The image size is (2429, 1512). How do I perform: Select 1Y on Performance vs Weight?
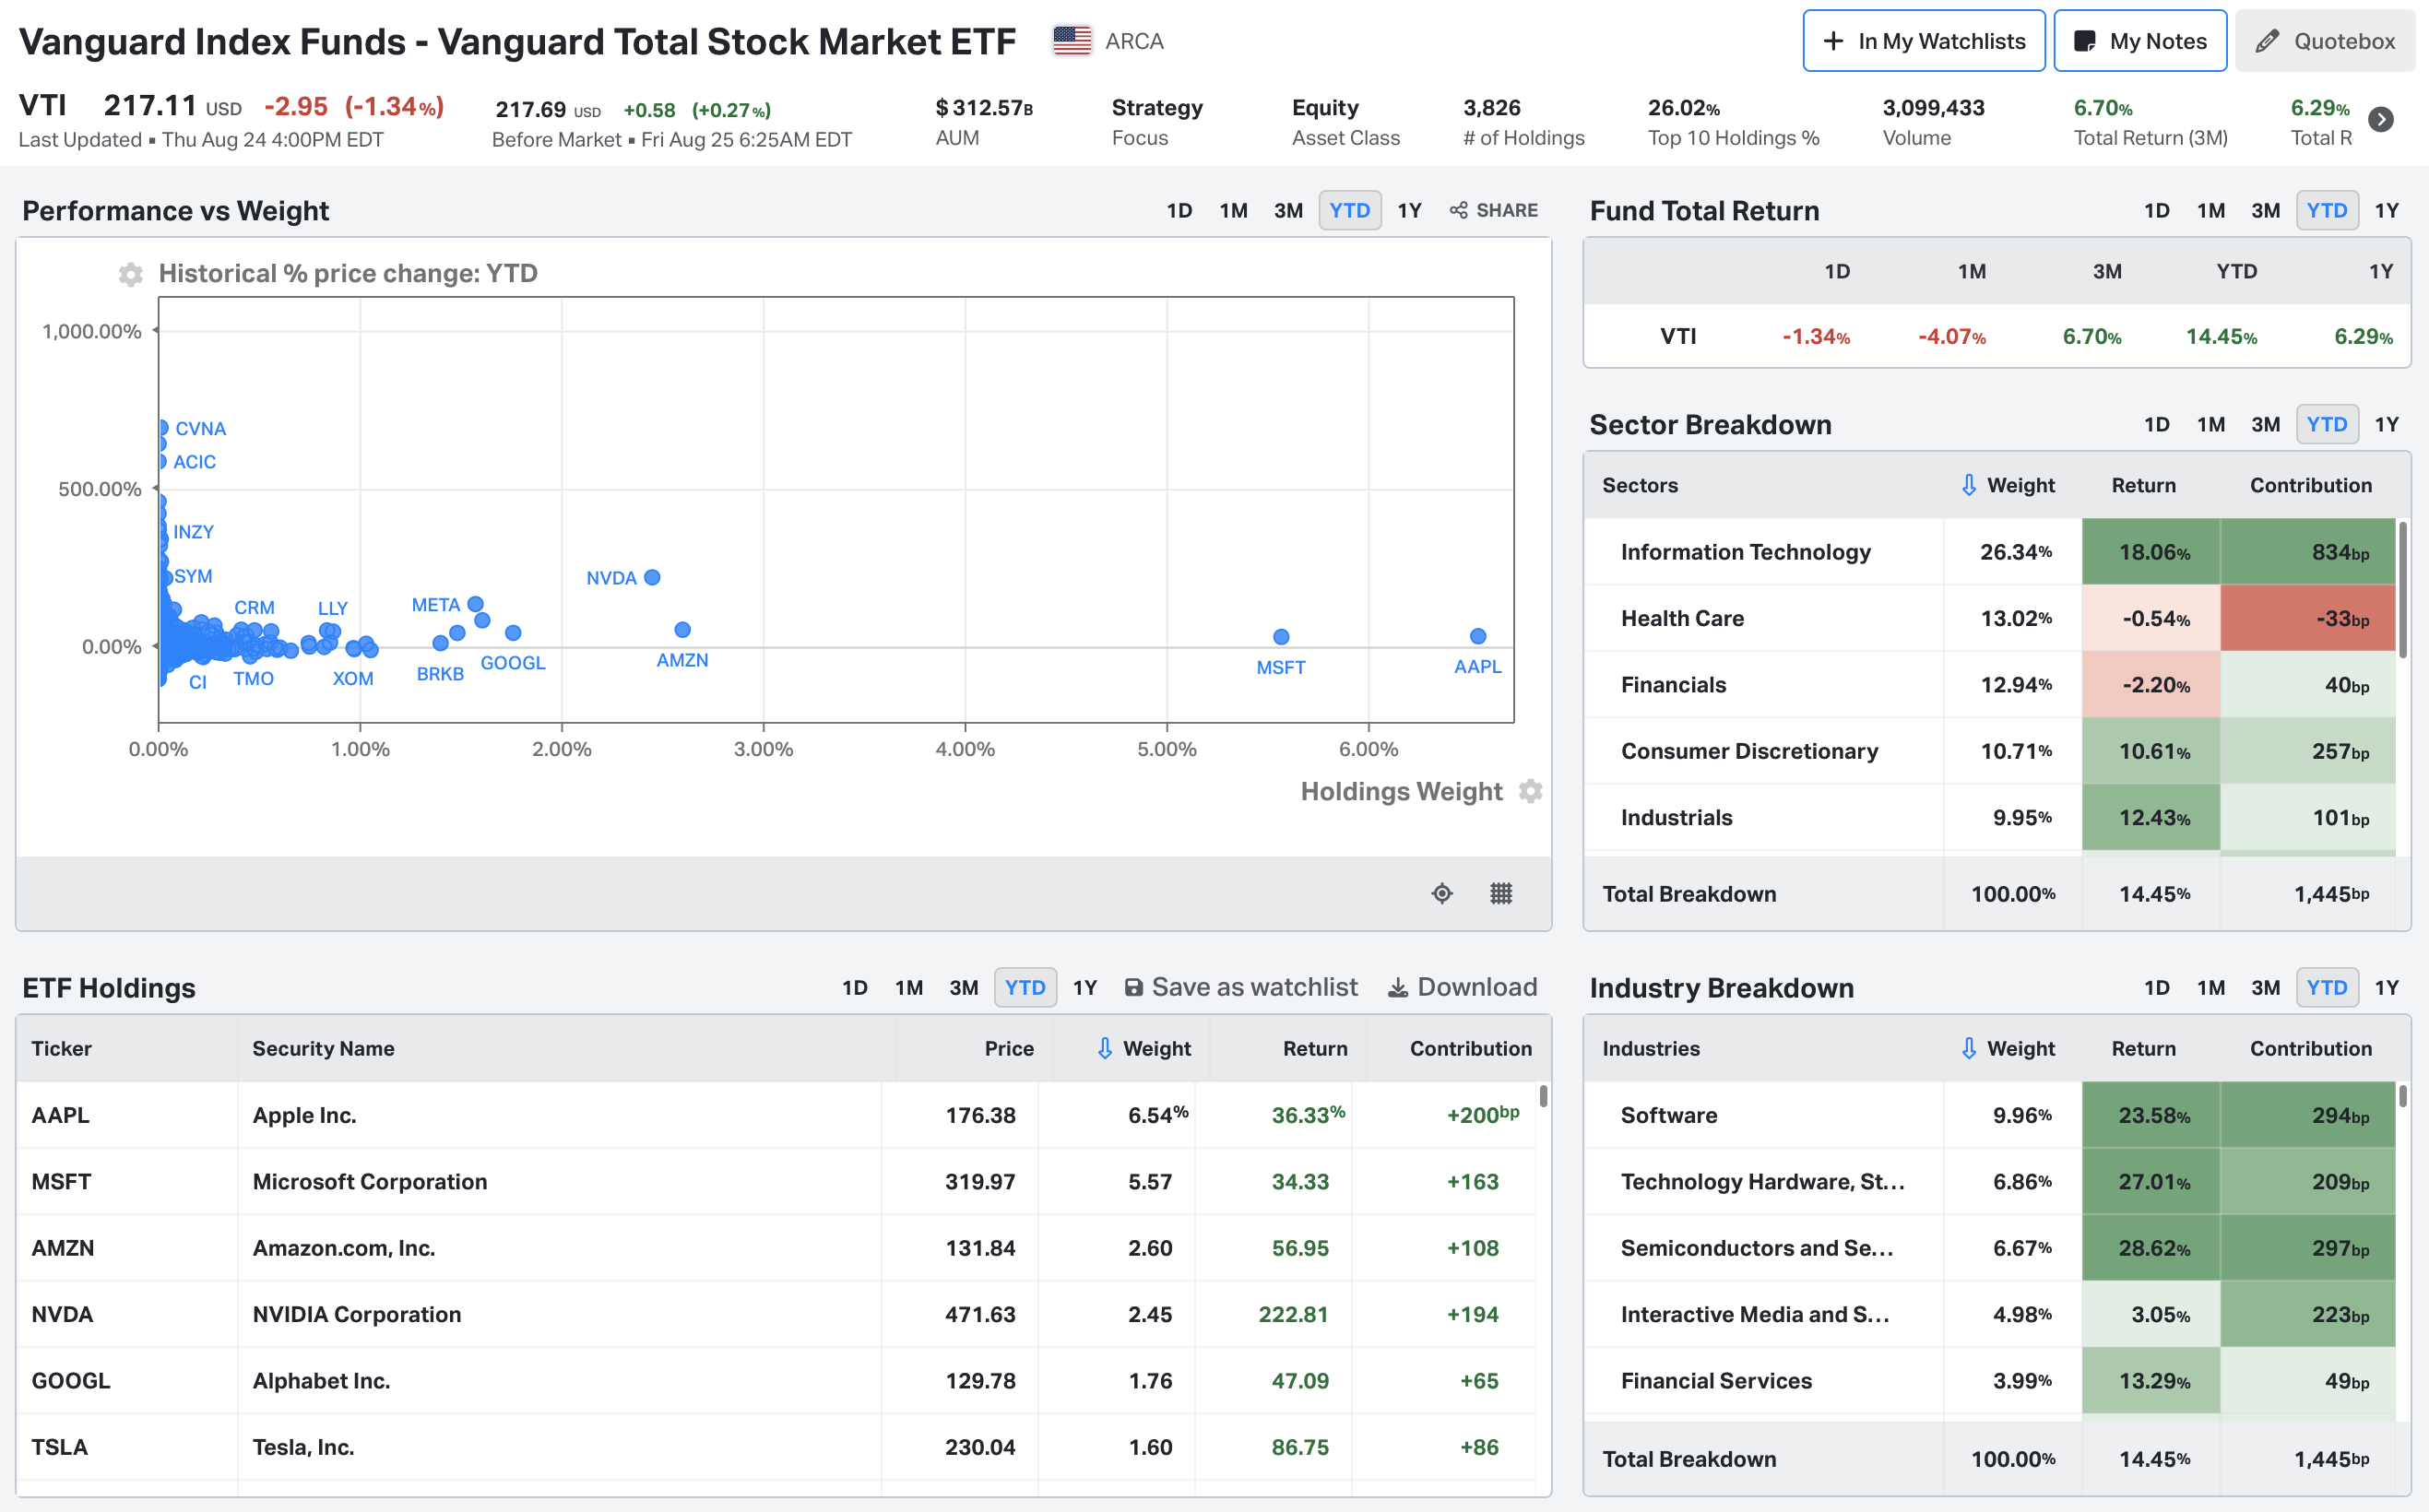(1409, 210)
